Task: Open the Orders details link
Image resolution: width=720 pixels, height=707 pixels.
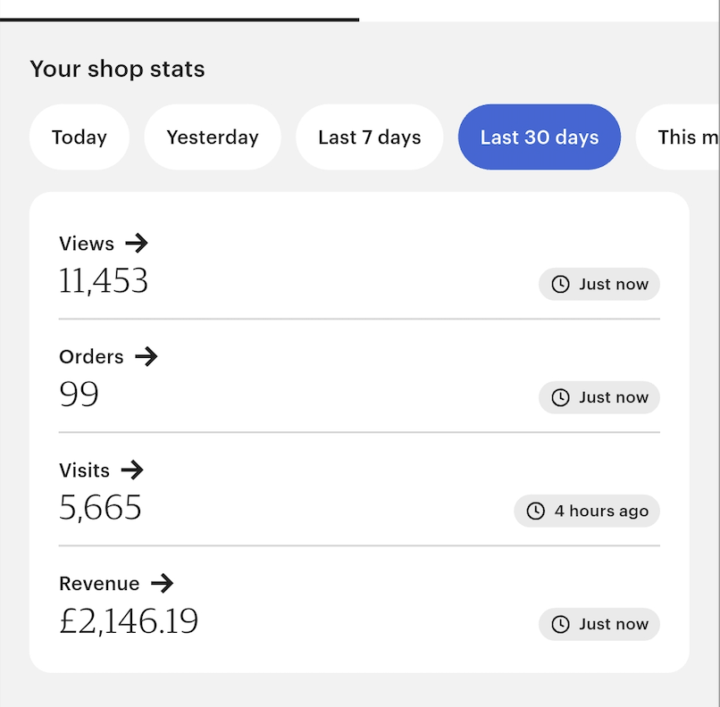Action: (x=91, y=356)
